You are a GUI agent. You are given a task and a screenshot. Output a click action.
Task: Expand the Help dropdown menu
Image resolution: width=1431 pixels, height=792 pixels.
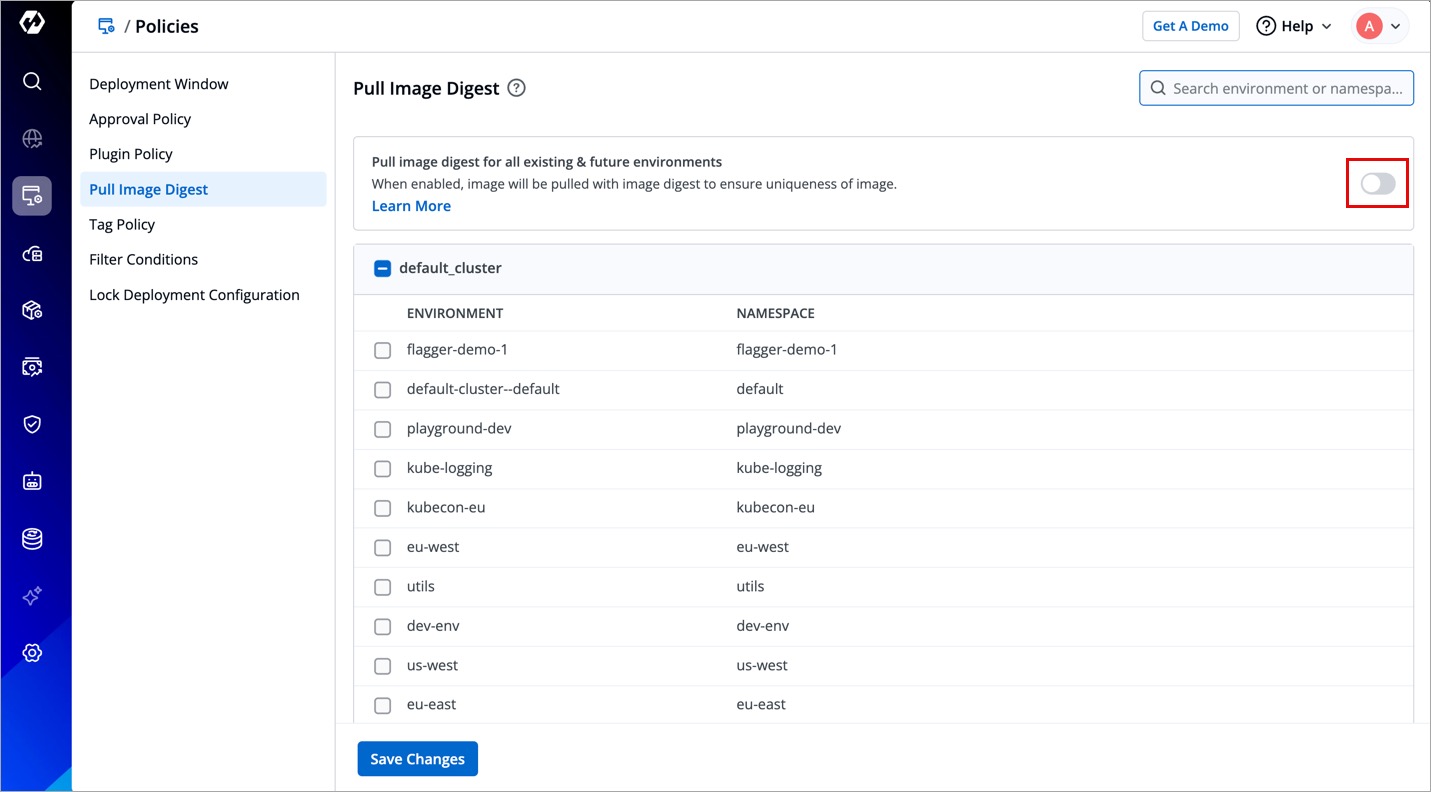(1294, 26)
